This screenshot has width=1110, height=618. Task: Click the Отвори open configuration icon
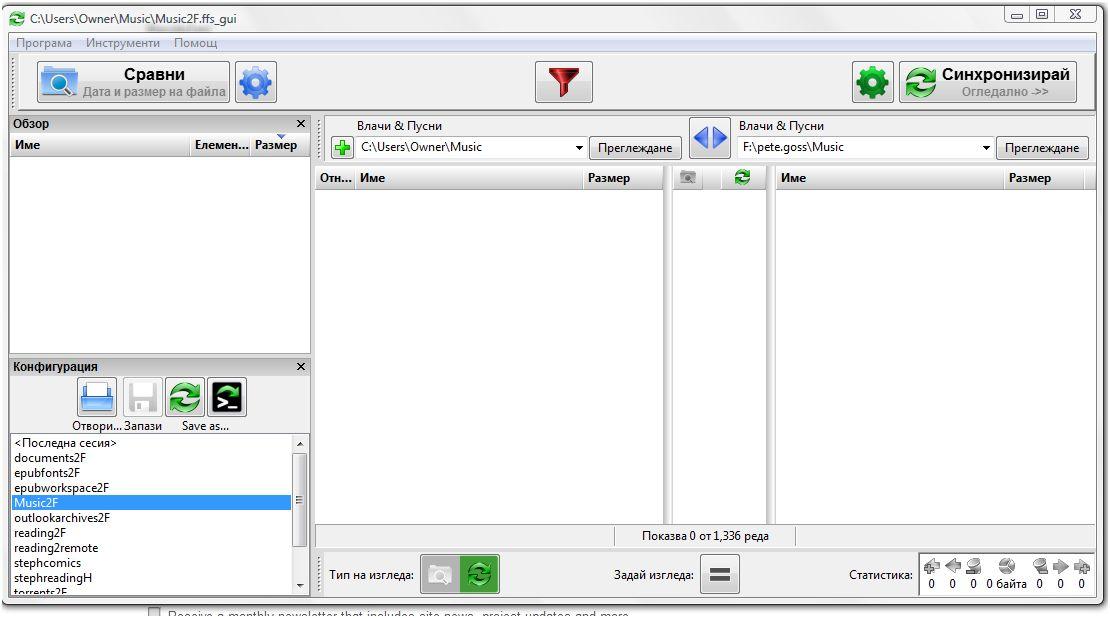click(x=97, y=397)
